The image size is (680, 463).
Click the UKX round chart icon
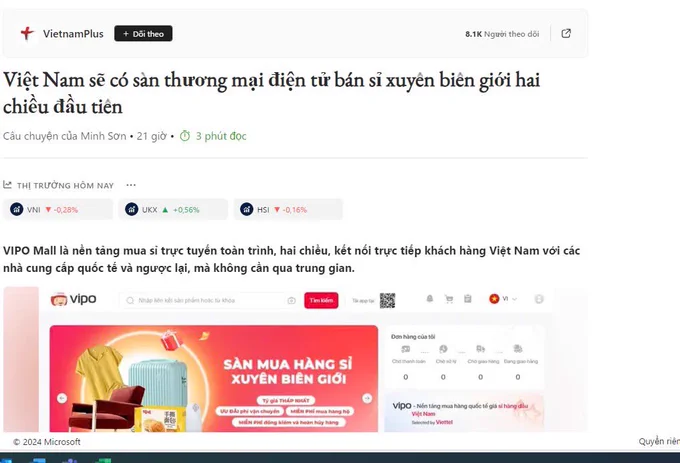click(131, 209)
